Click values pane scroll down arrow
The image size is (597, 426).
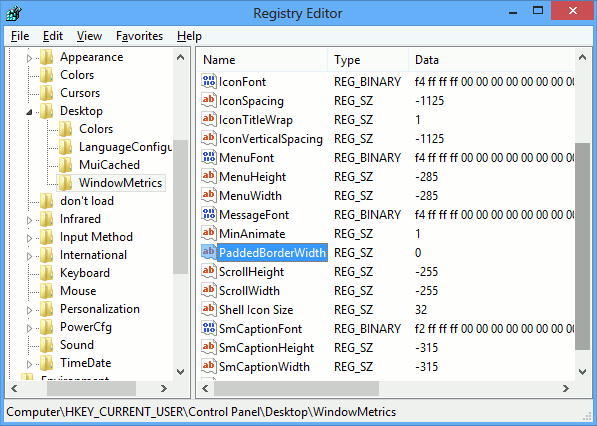point(582,372)
